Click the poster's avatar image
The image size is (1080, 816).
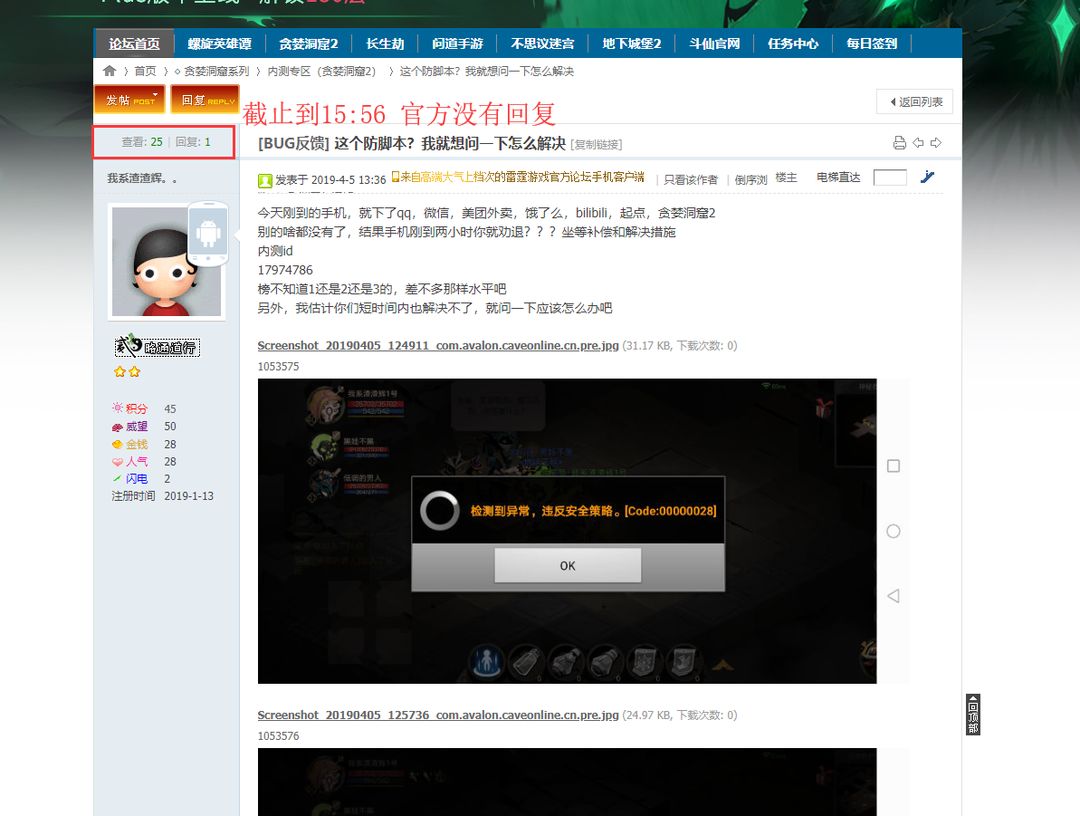tap(167, 262)
